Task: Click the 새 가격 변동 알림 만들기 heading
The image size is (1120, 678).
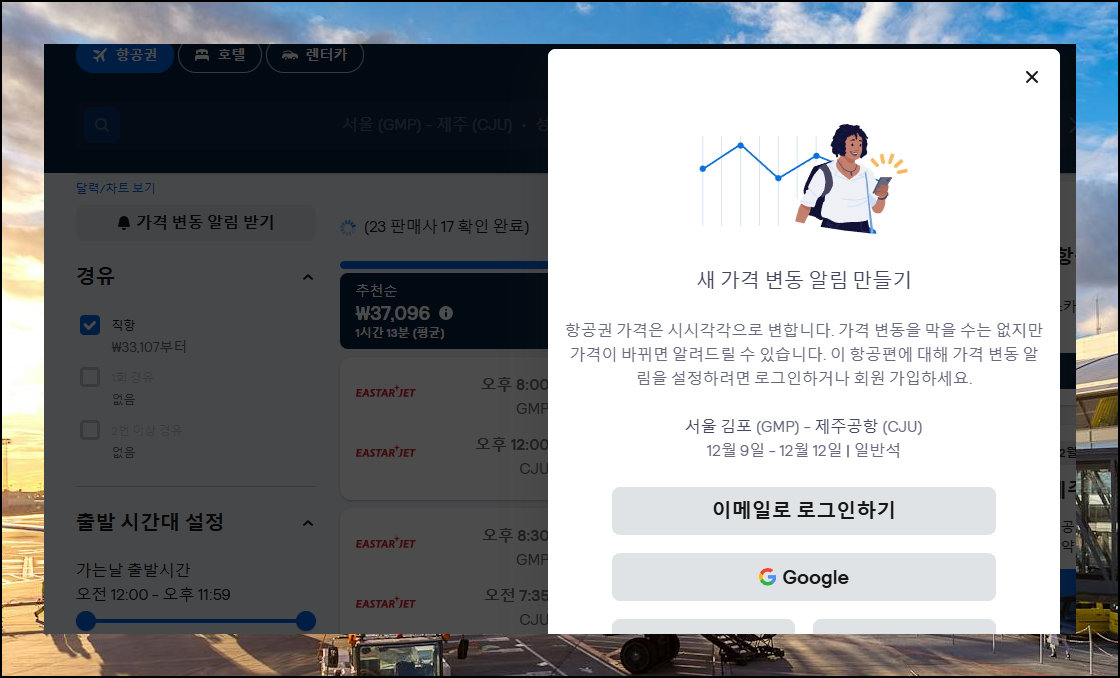Action: coord(804,279)
